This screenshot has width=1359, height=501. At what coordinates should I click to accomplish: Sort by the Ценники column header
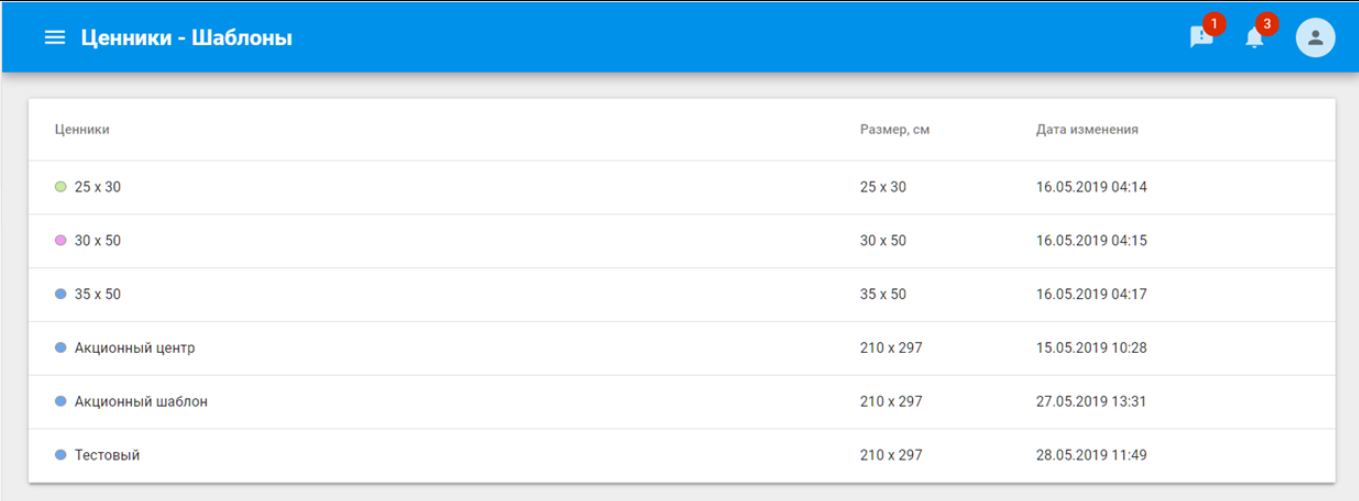pos(82,129)
